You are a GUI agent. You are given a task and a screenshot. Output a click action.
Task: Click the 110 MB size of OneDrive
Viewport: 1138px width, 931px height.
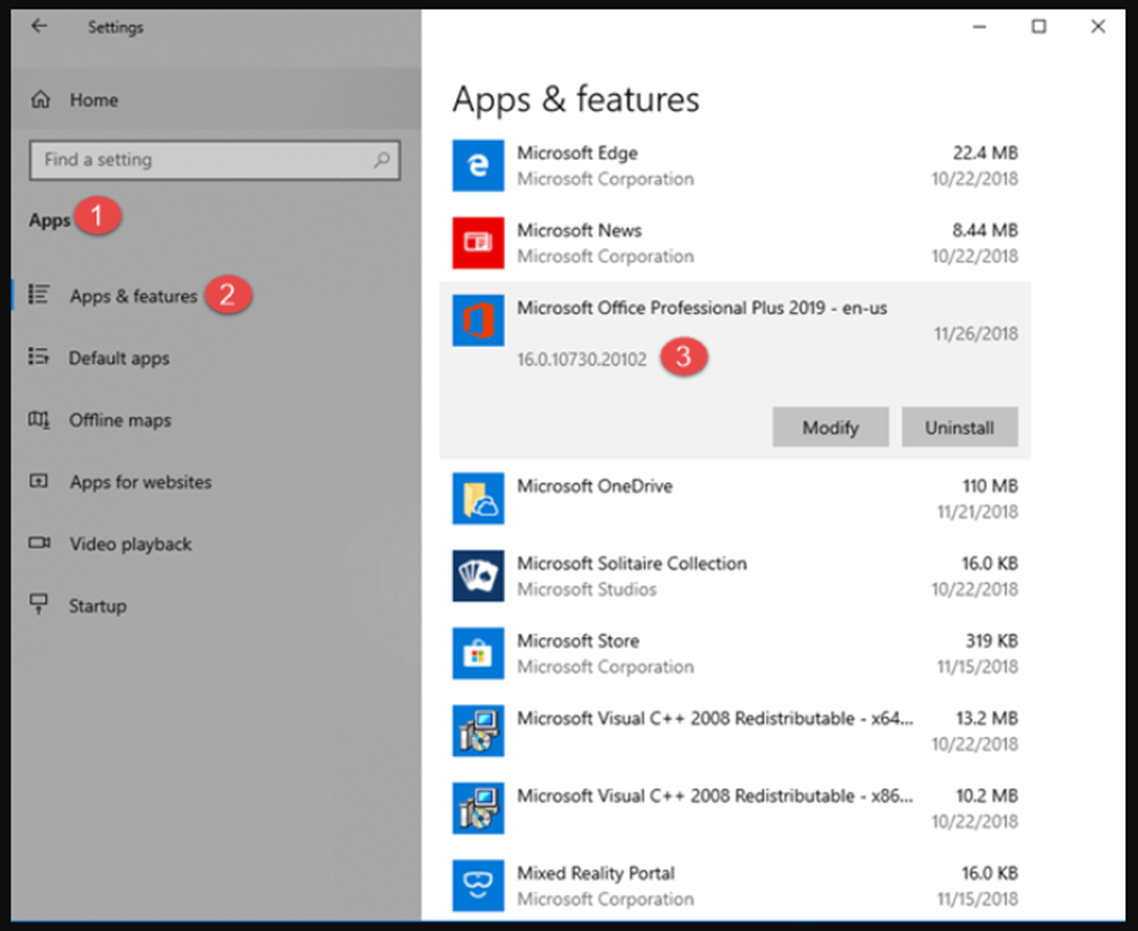pyautogui.click(x=990, y=485)
